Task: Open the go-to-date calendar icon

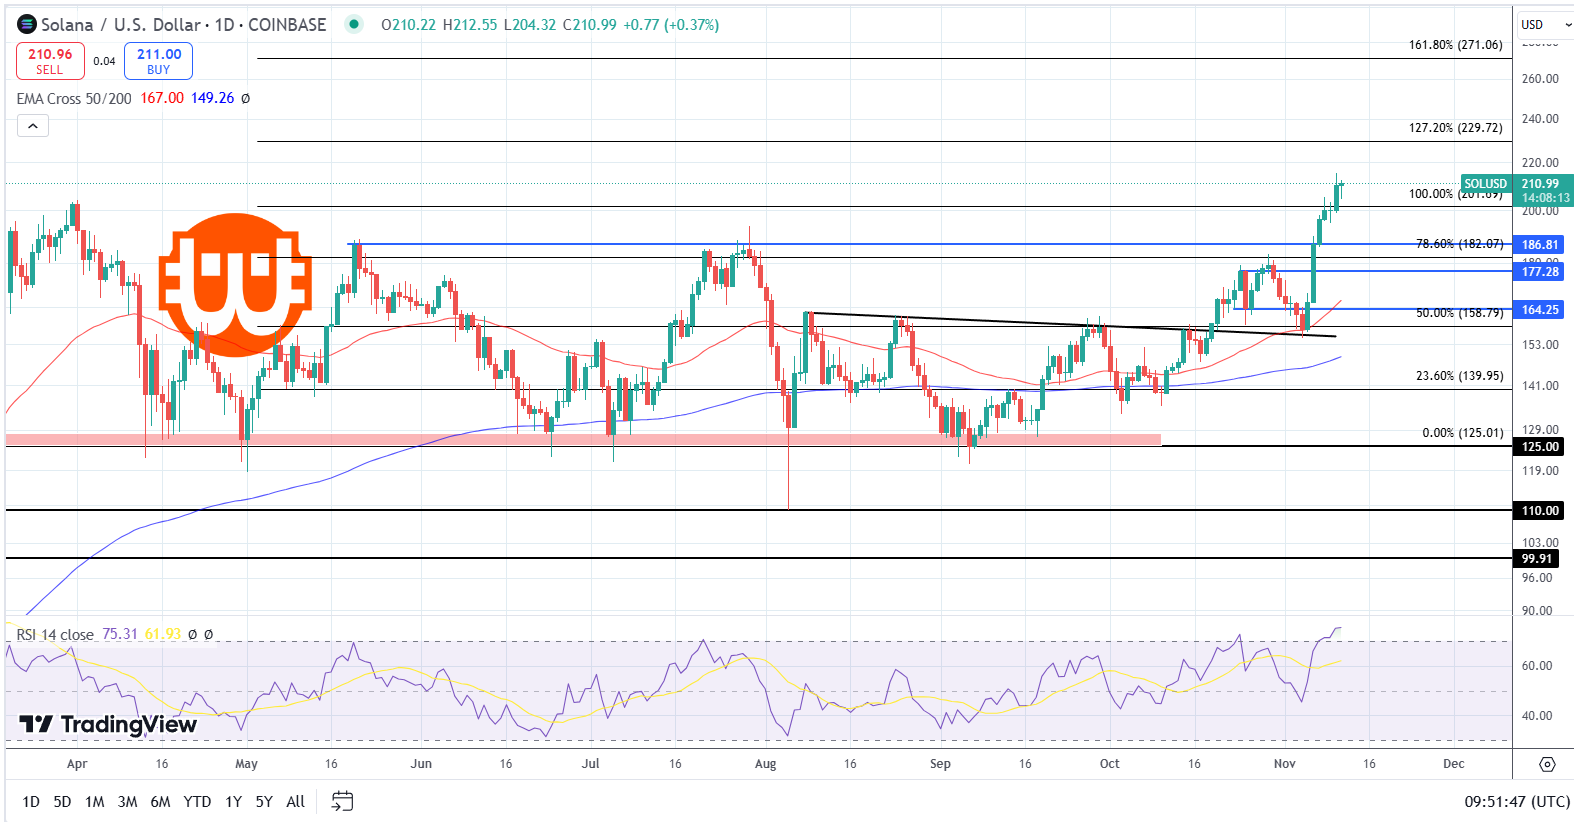Action: (x=342, y=801)
